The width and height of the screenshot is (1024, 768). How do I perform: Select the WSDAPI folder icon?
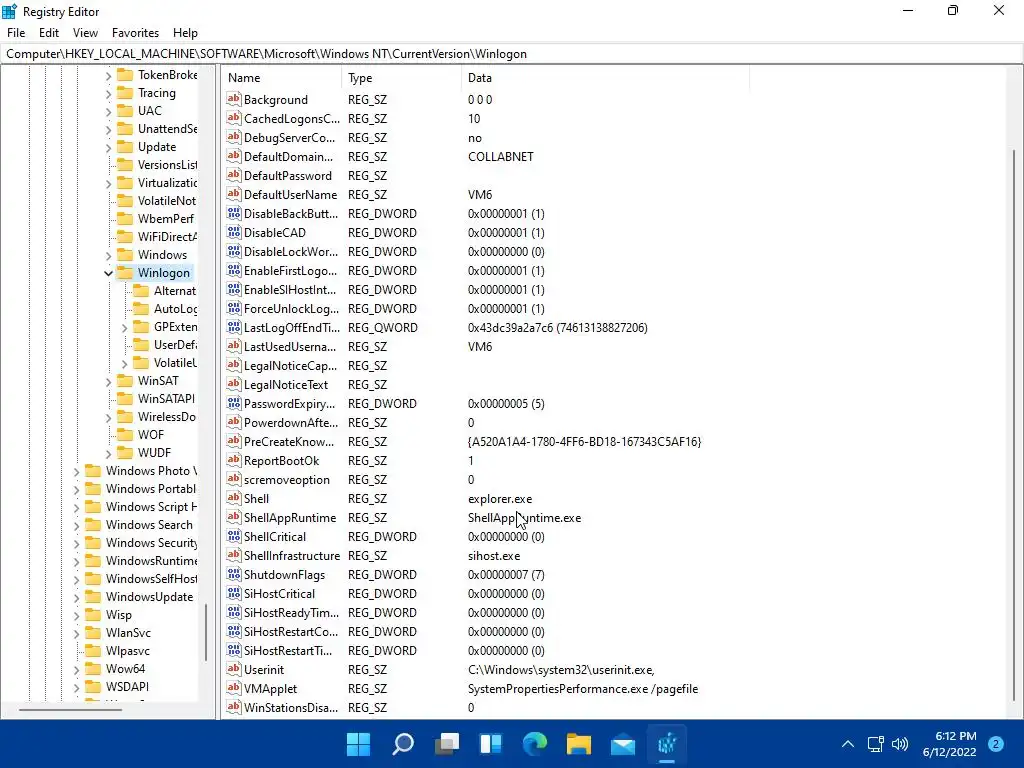click(93, 686)
